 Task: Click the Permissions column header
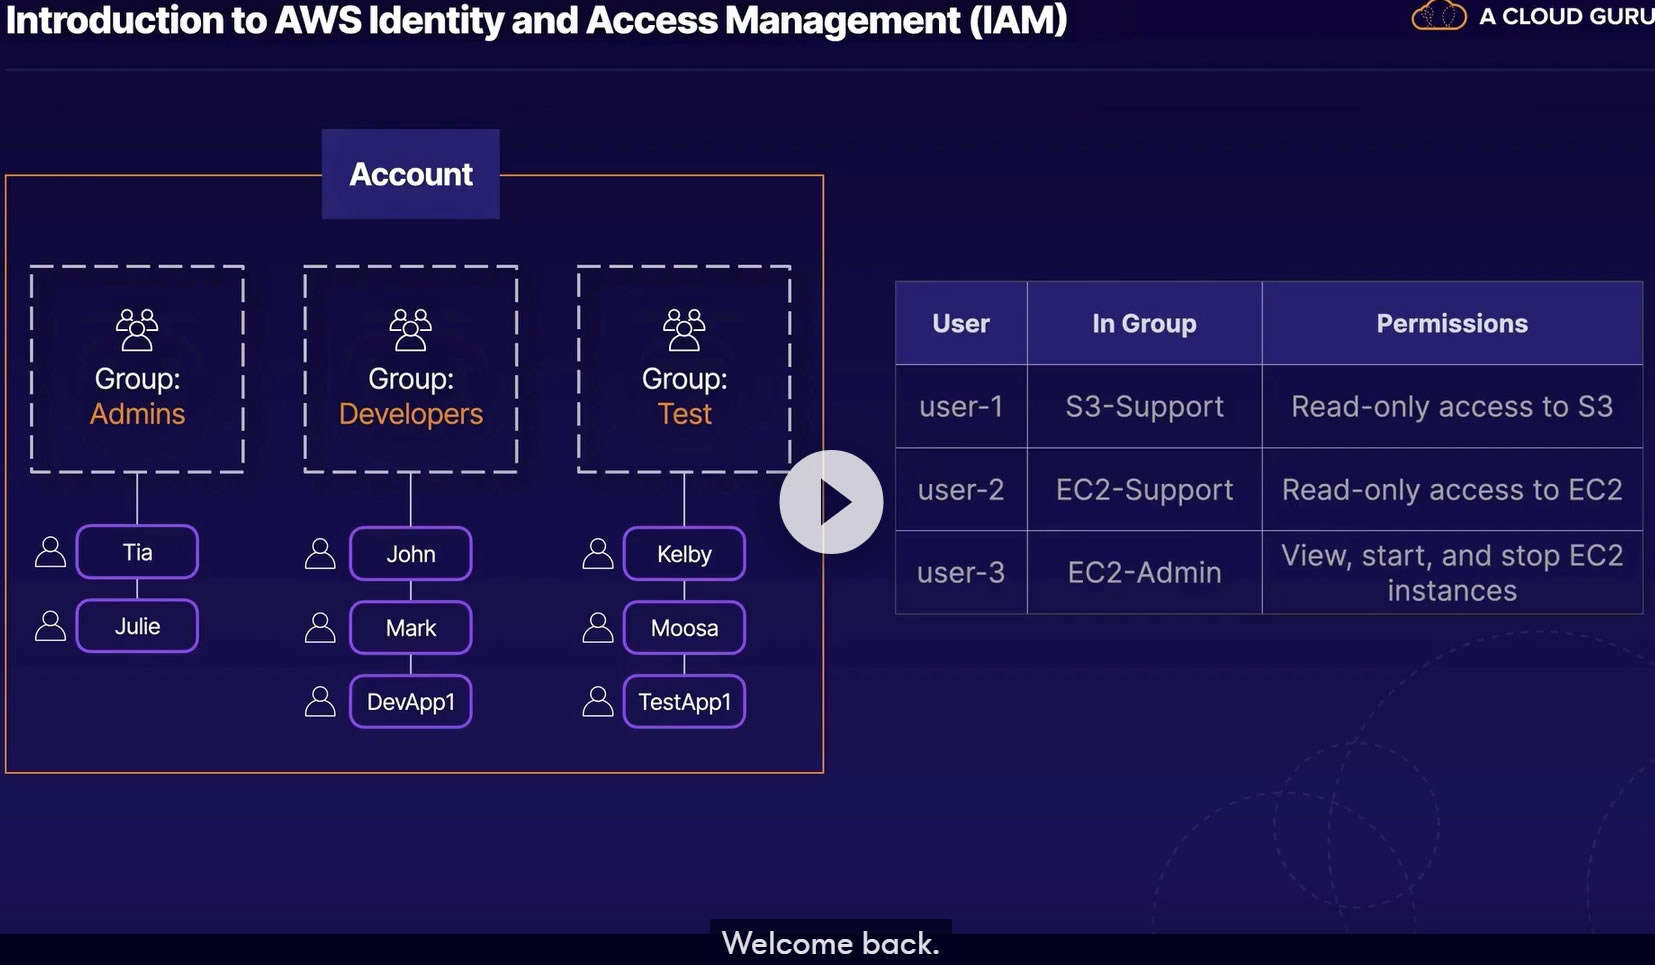click(x=1452, y=323)
